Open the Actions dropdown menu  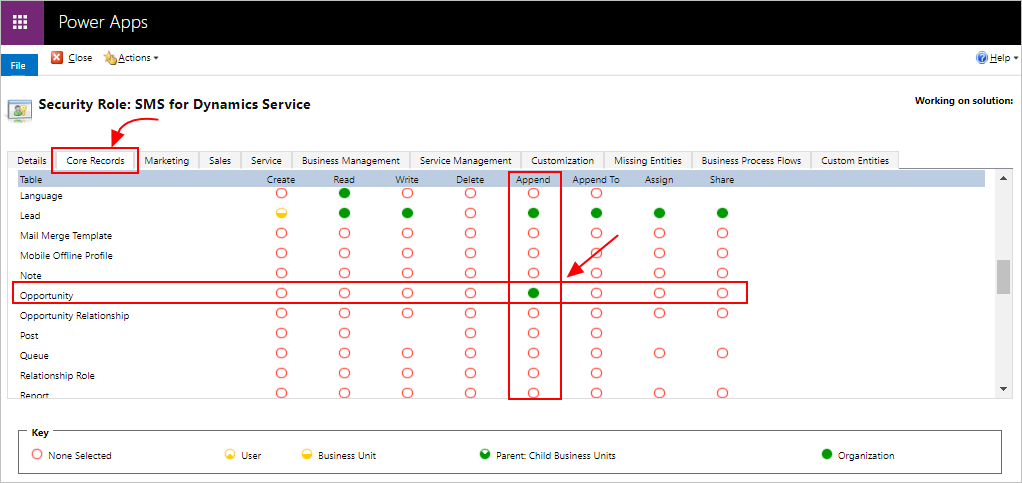(131, 58)
